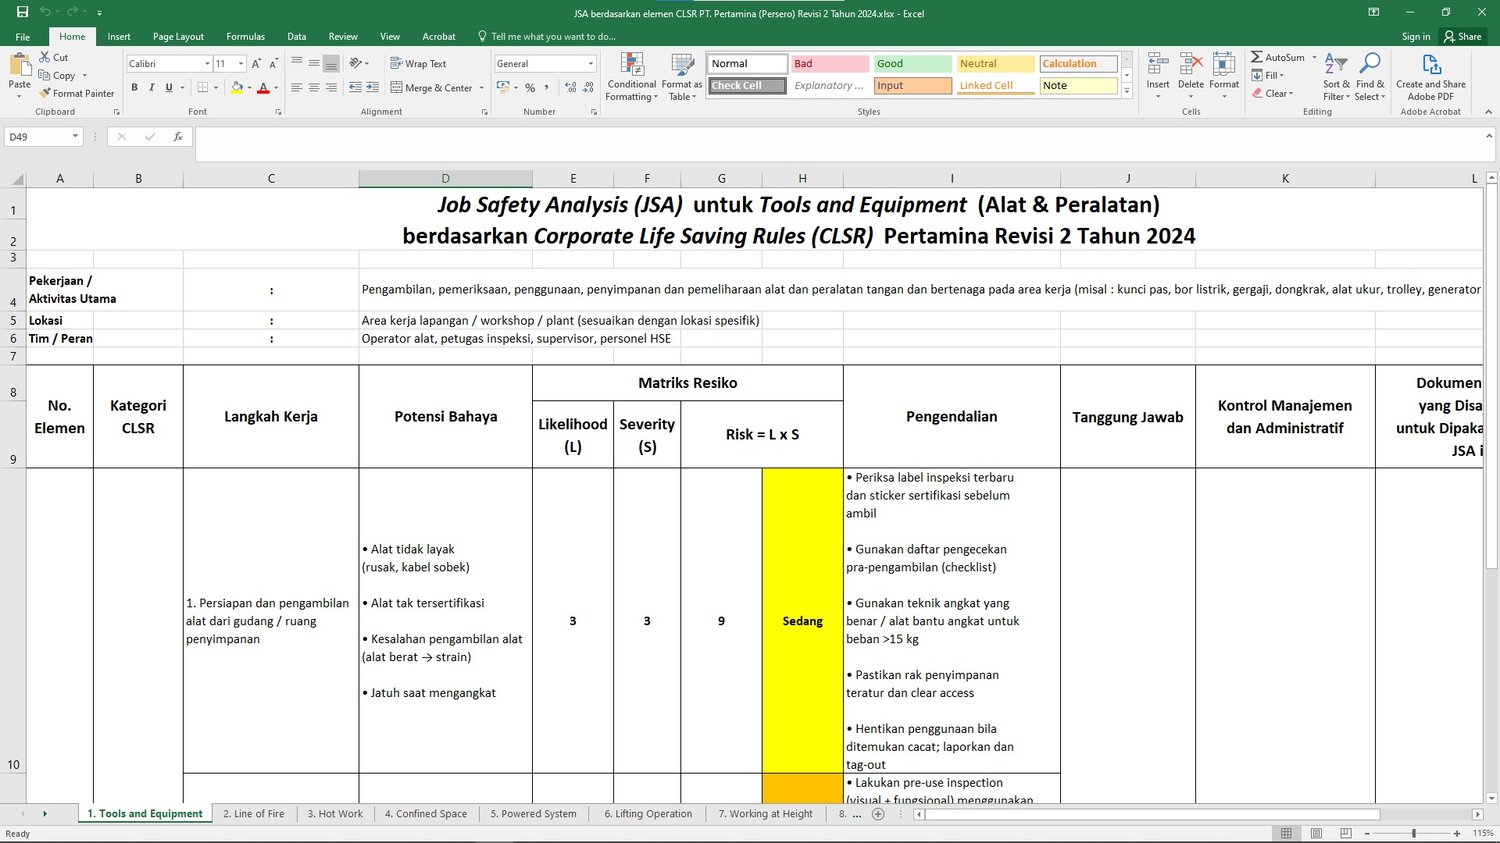Decrease the font size with the small A icon

pyautogui.click(x=274, y=63)
